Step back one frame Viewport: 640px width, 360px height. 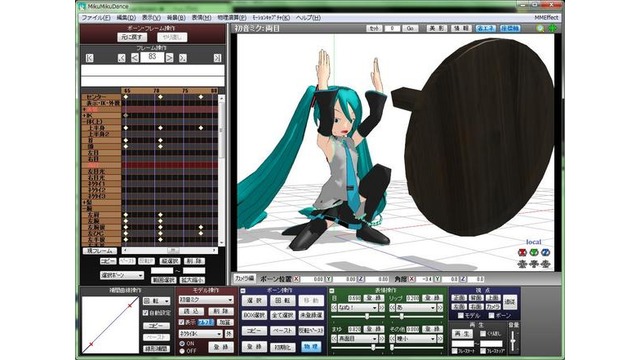[135, 58]
